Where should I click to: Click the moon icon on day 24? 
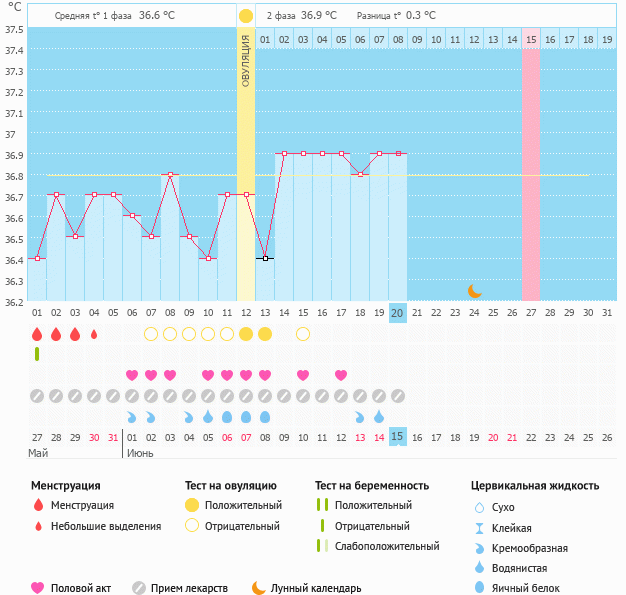(475, 291)
